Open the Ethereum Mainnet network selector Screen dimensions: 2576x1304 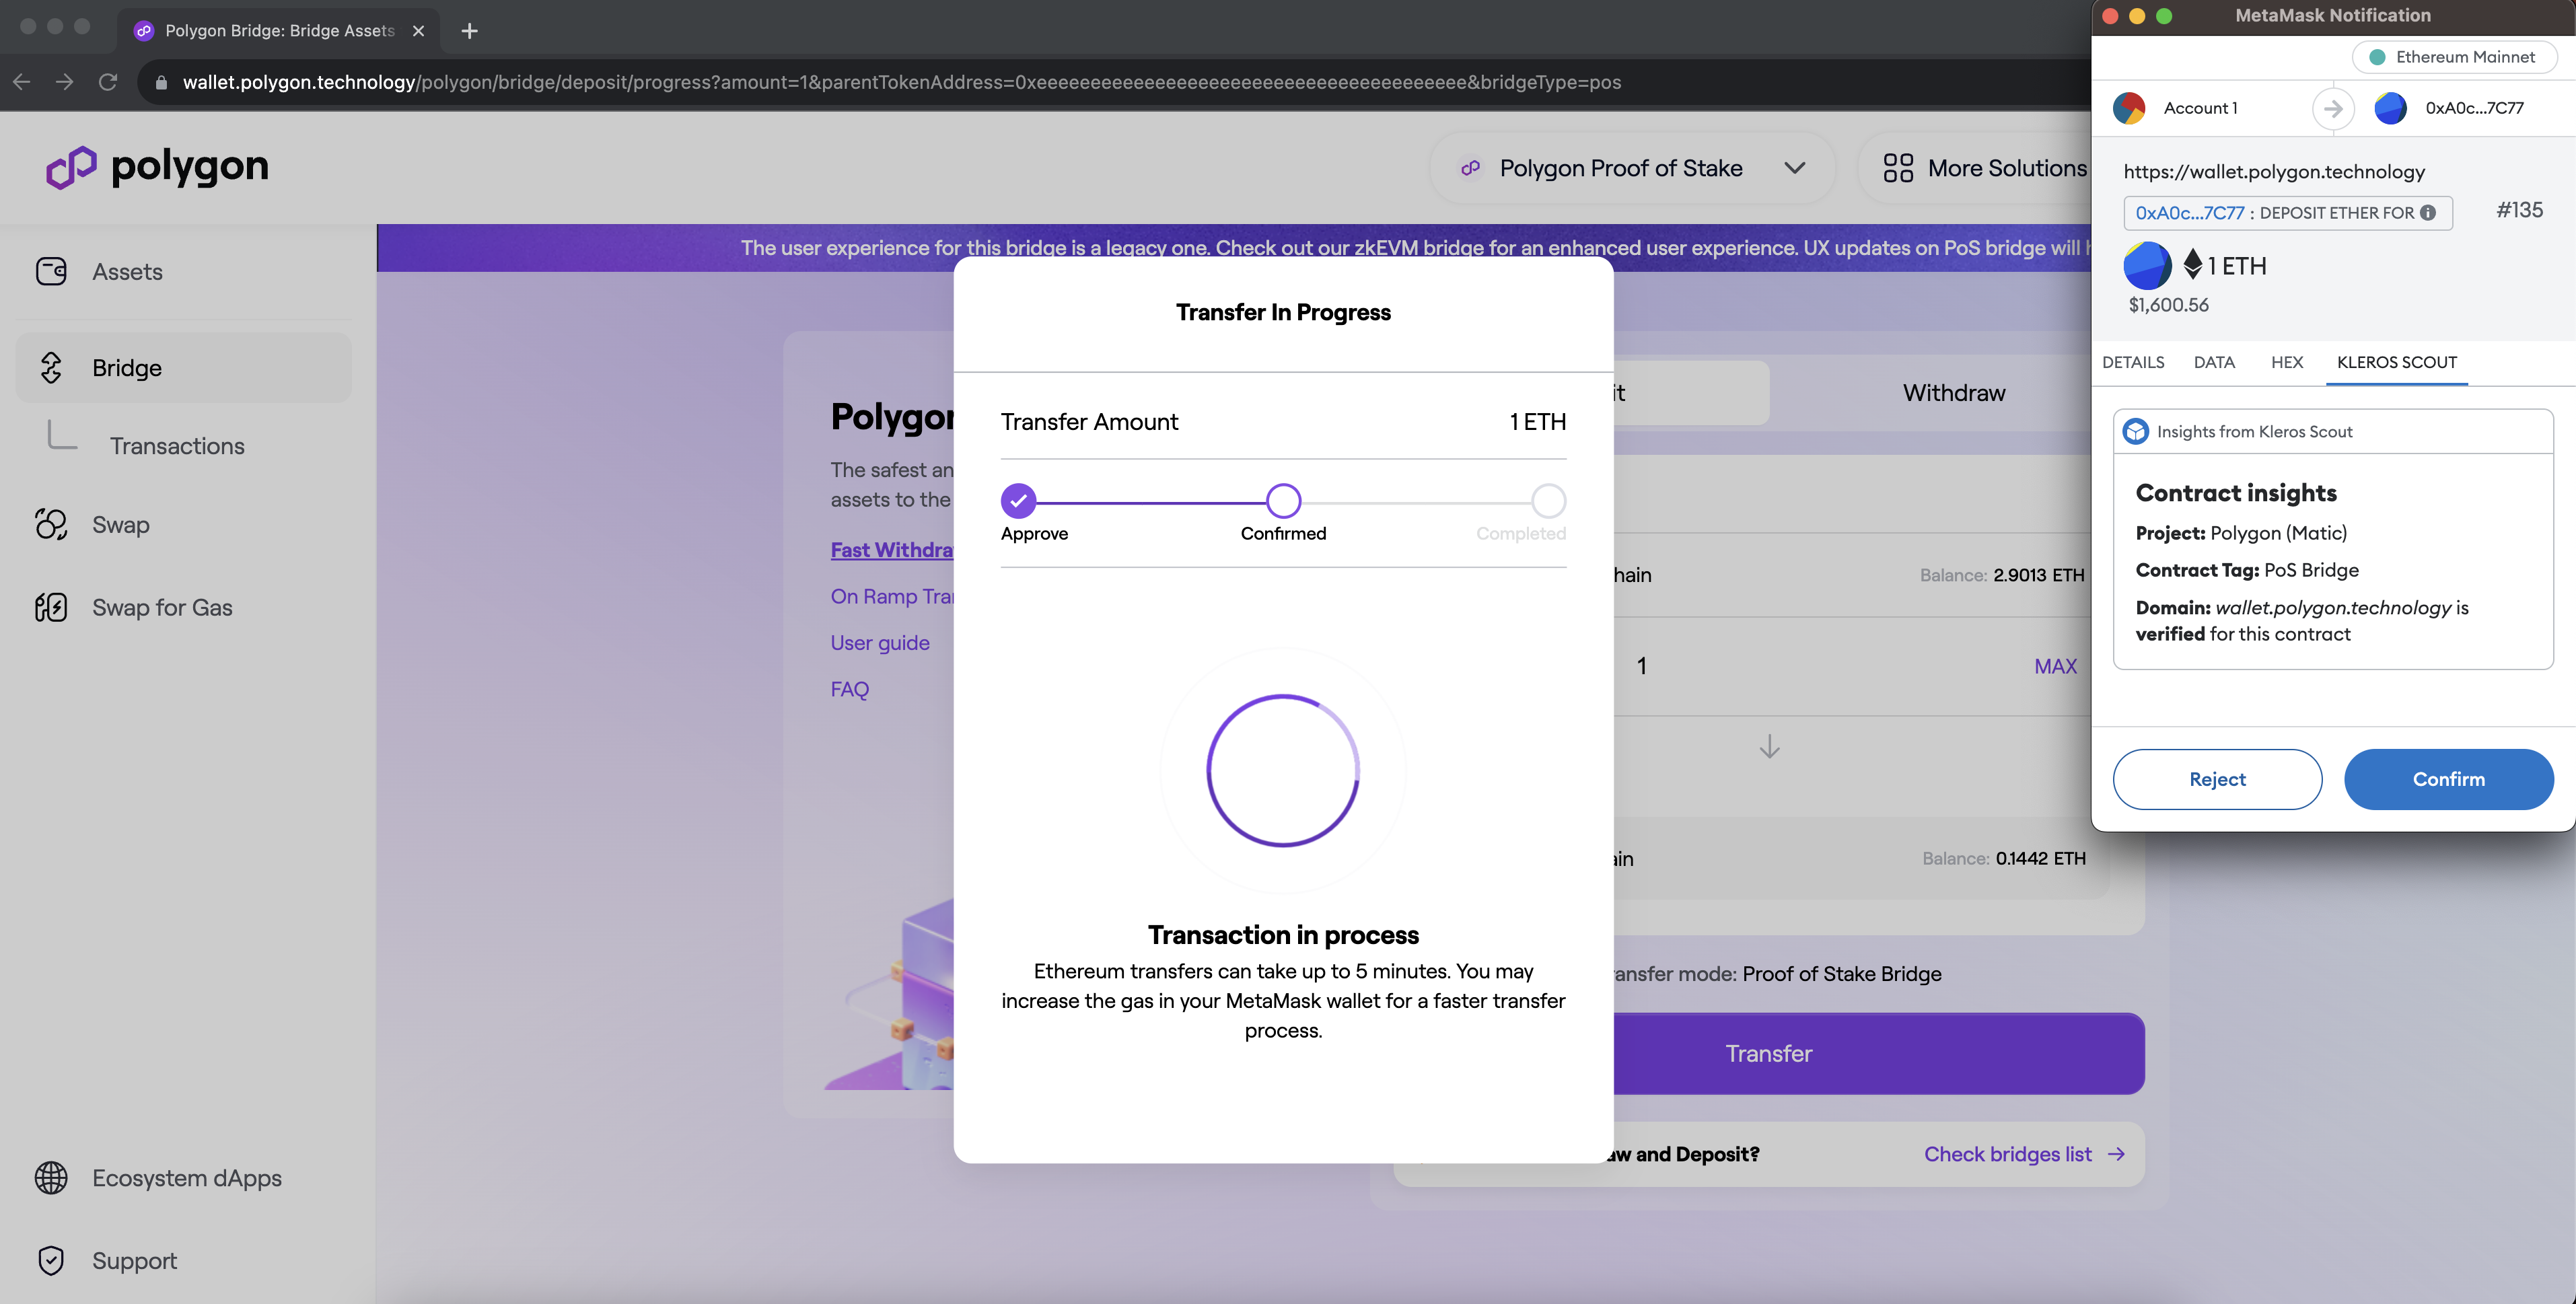point(2454,57)
